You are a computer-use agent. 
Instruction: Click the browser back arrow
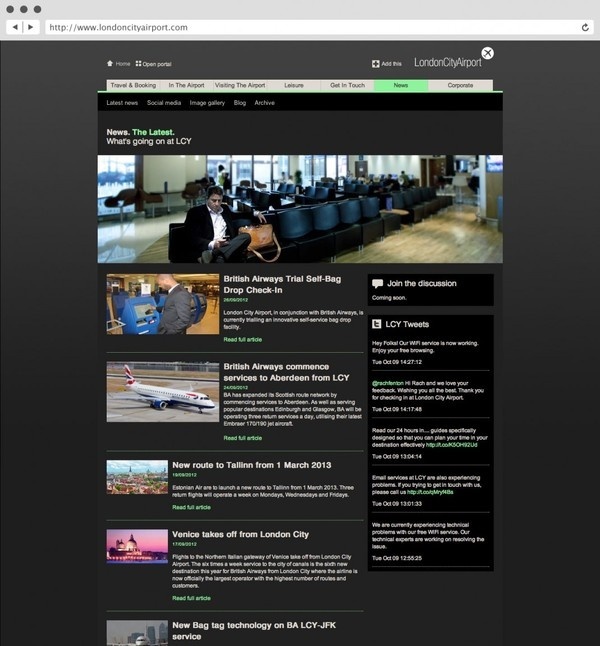tap(15, 27)
